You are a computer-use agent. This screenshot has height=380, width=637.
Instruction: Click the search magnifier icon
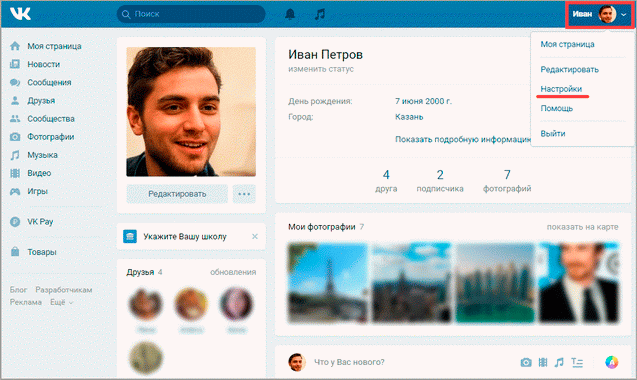(x=126, y=14)
